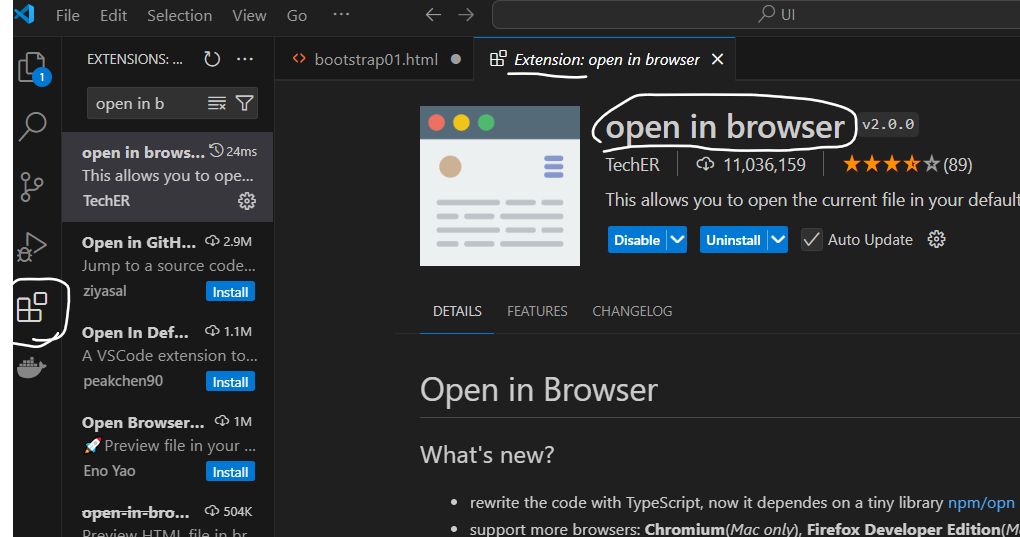The image size is (1020, 537).
Task: Clear the extensions search results
Action: click(x=217, y=103)
